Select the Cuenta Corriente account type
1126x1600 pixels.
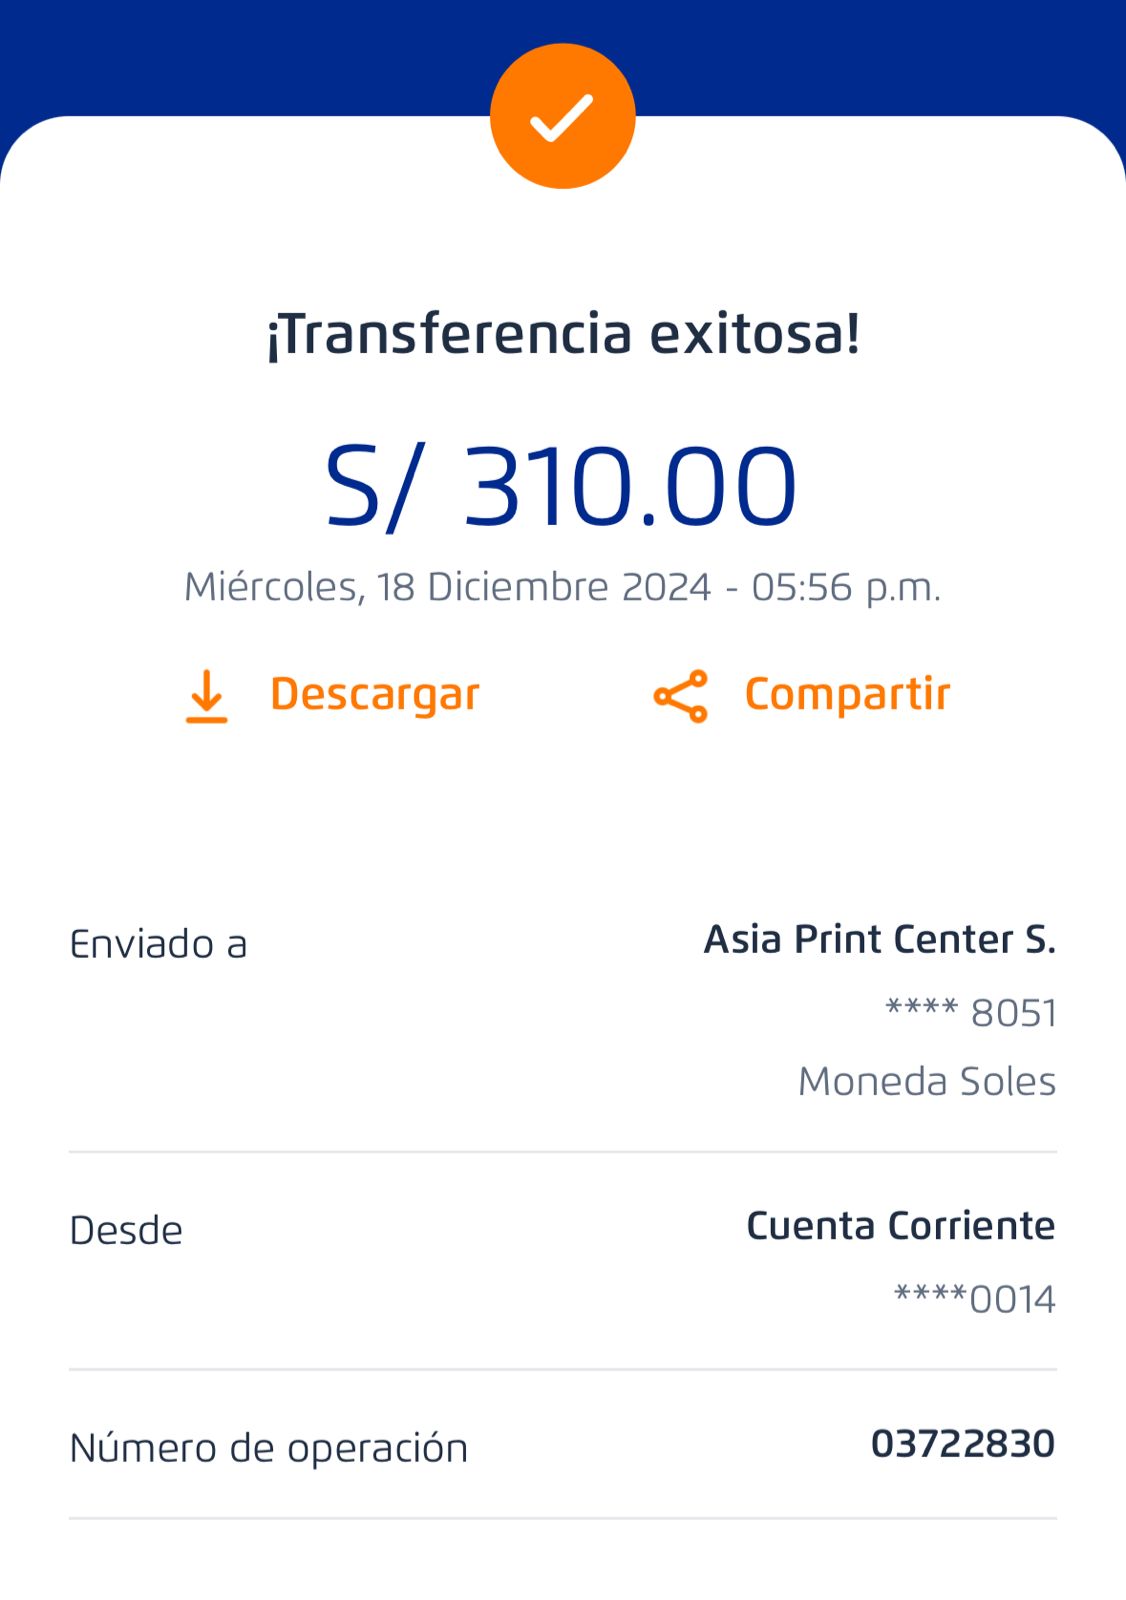coord(900,1226)
